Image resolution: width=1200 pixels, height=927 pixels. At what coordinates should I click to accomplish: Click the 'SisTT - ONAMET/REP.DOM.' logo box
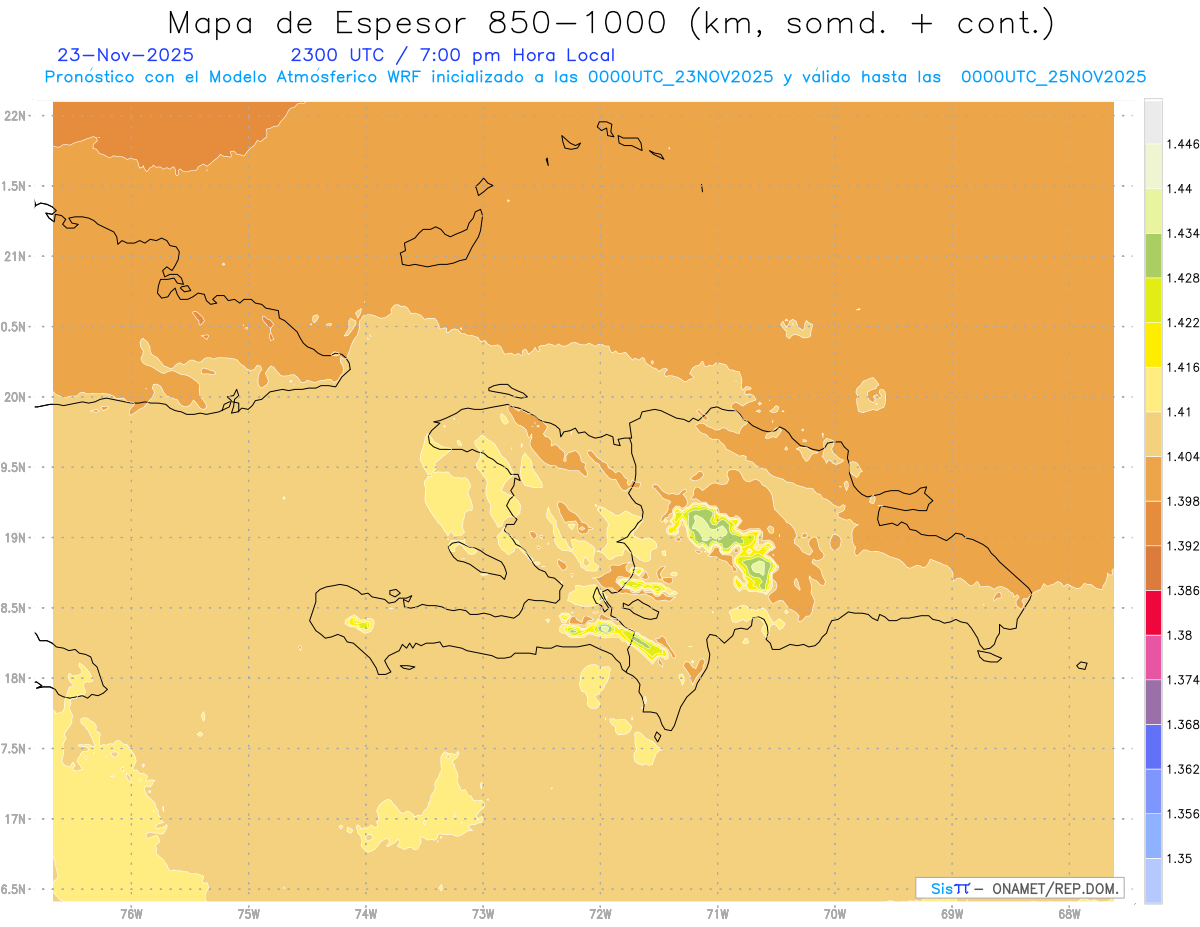[1020, 888]
